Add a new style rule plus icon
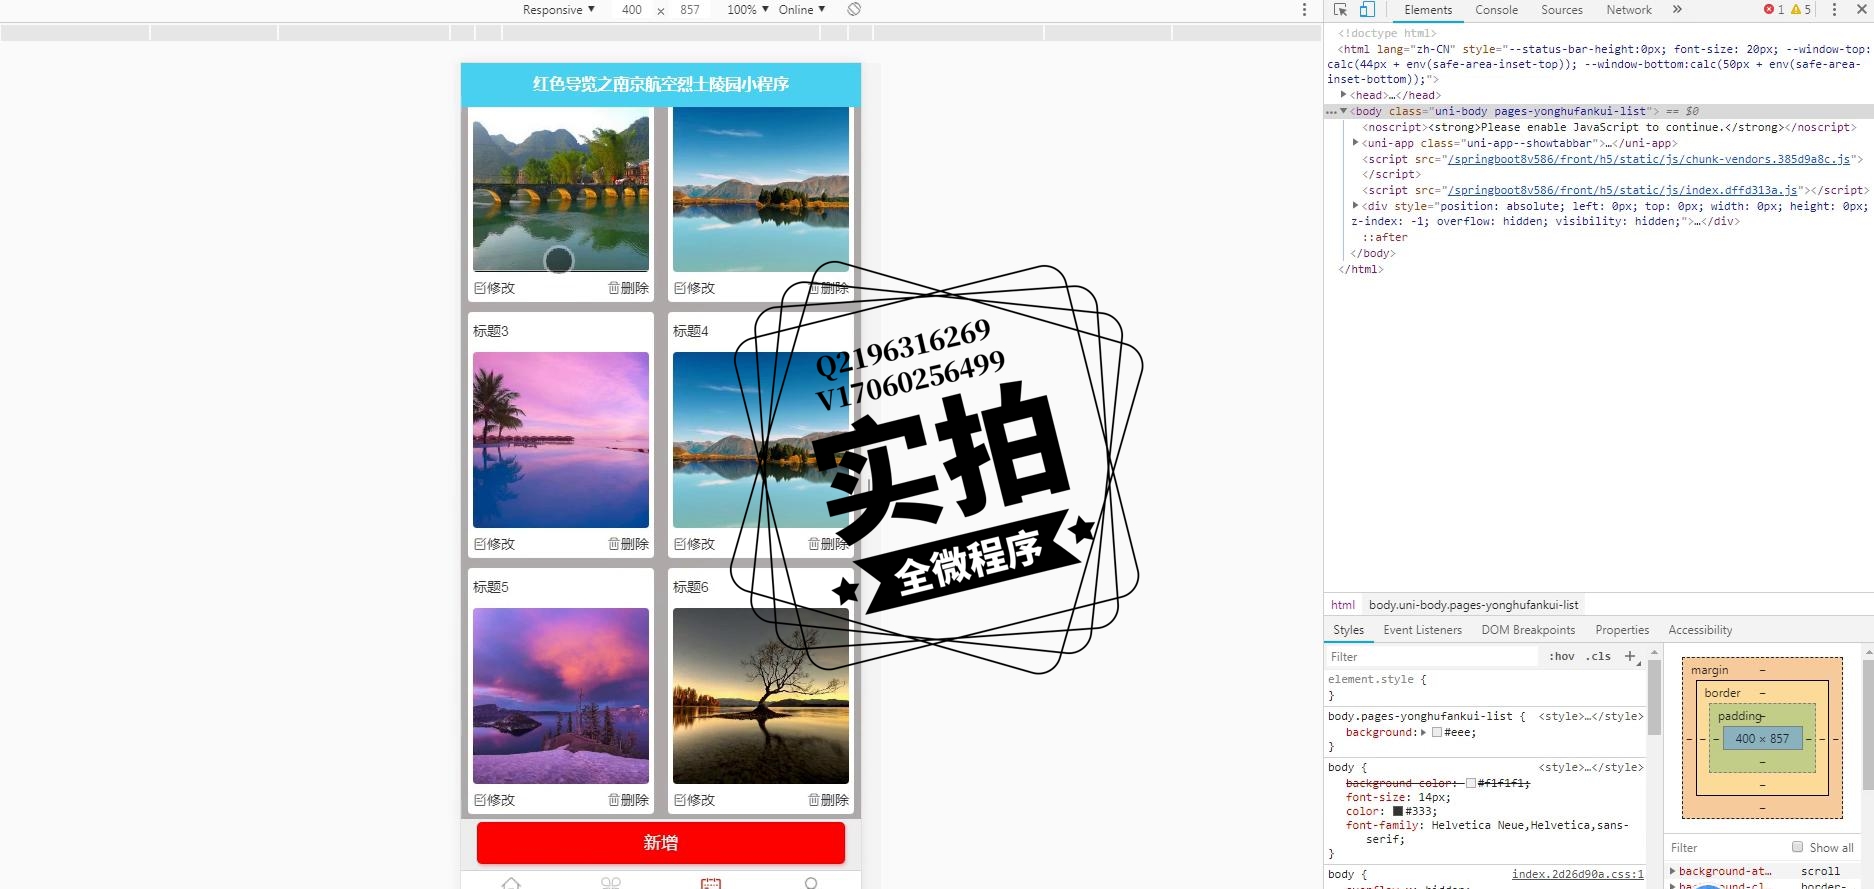 1630,656
